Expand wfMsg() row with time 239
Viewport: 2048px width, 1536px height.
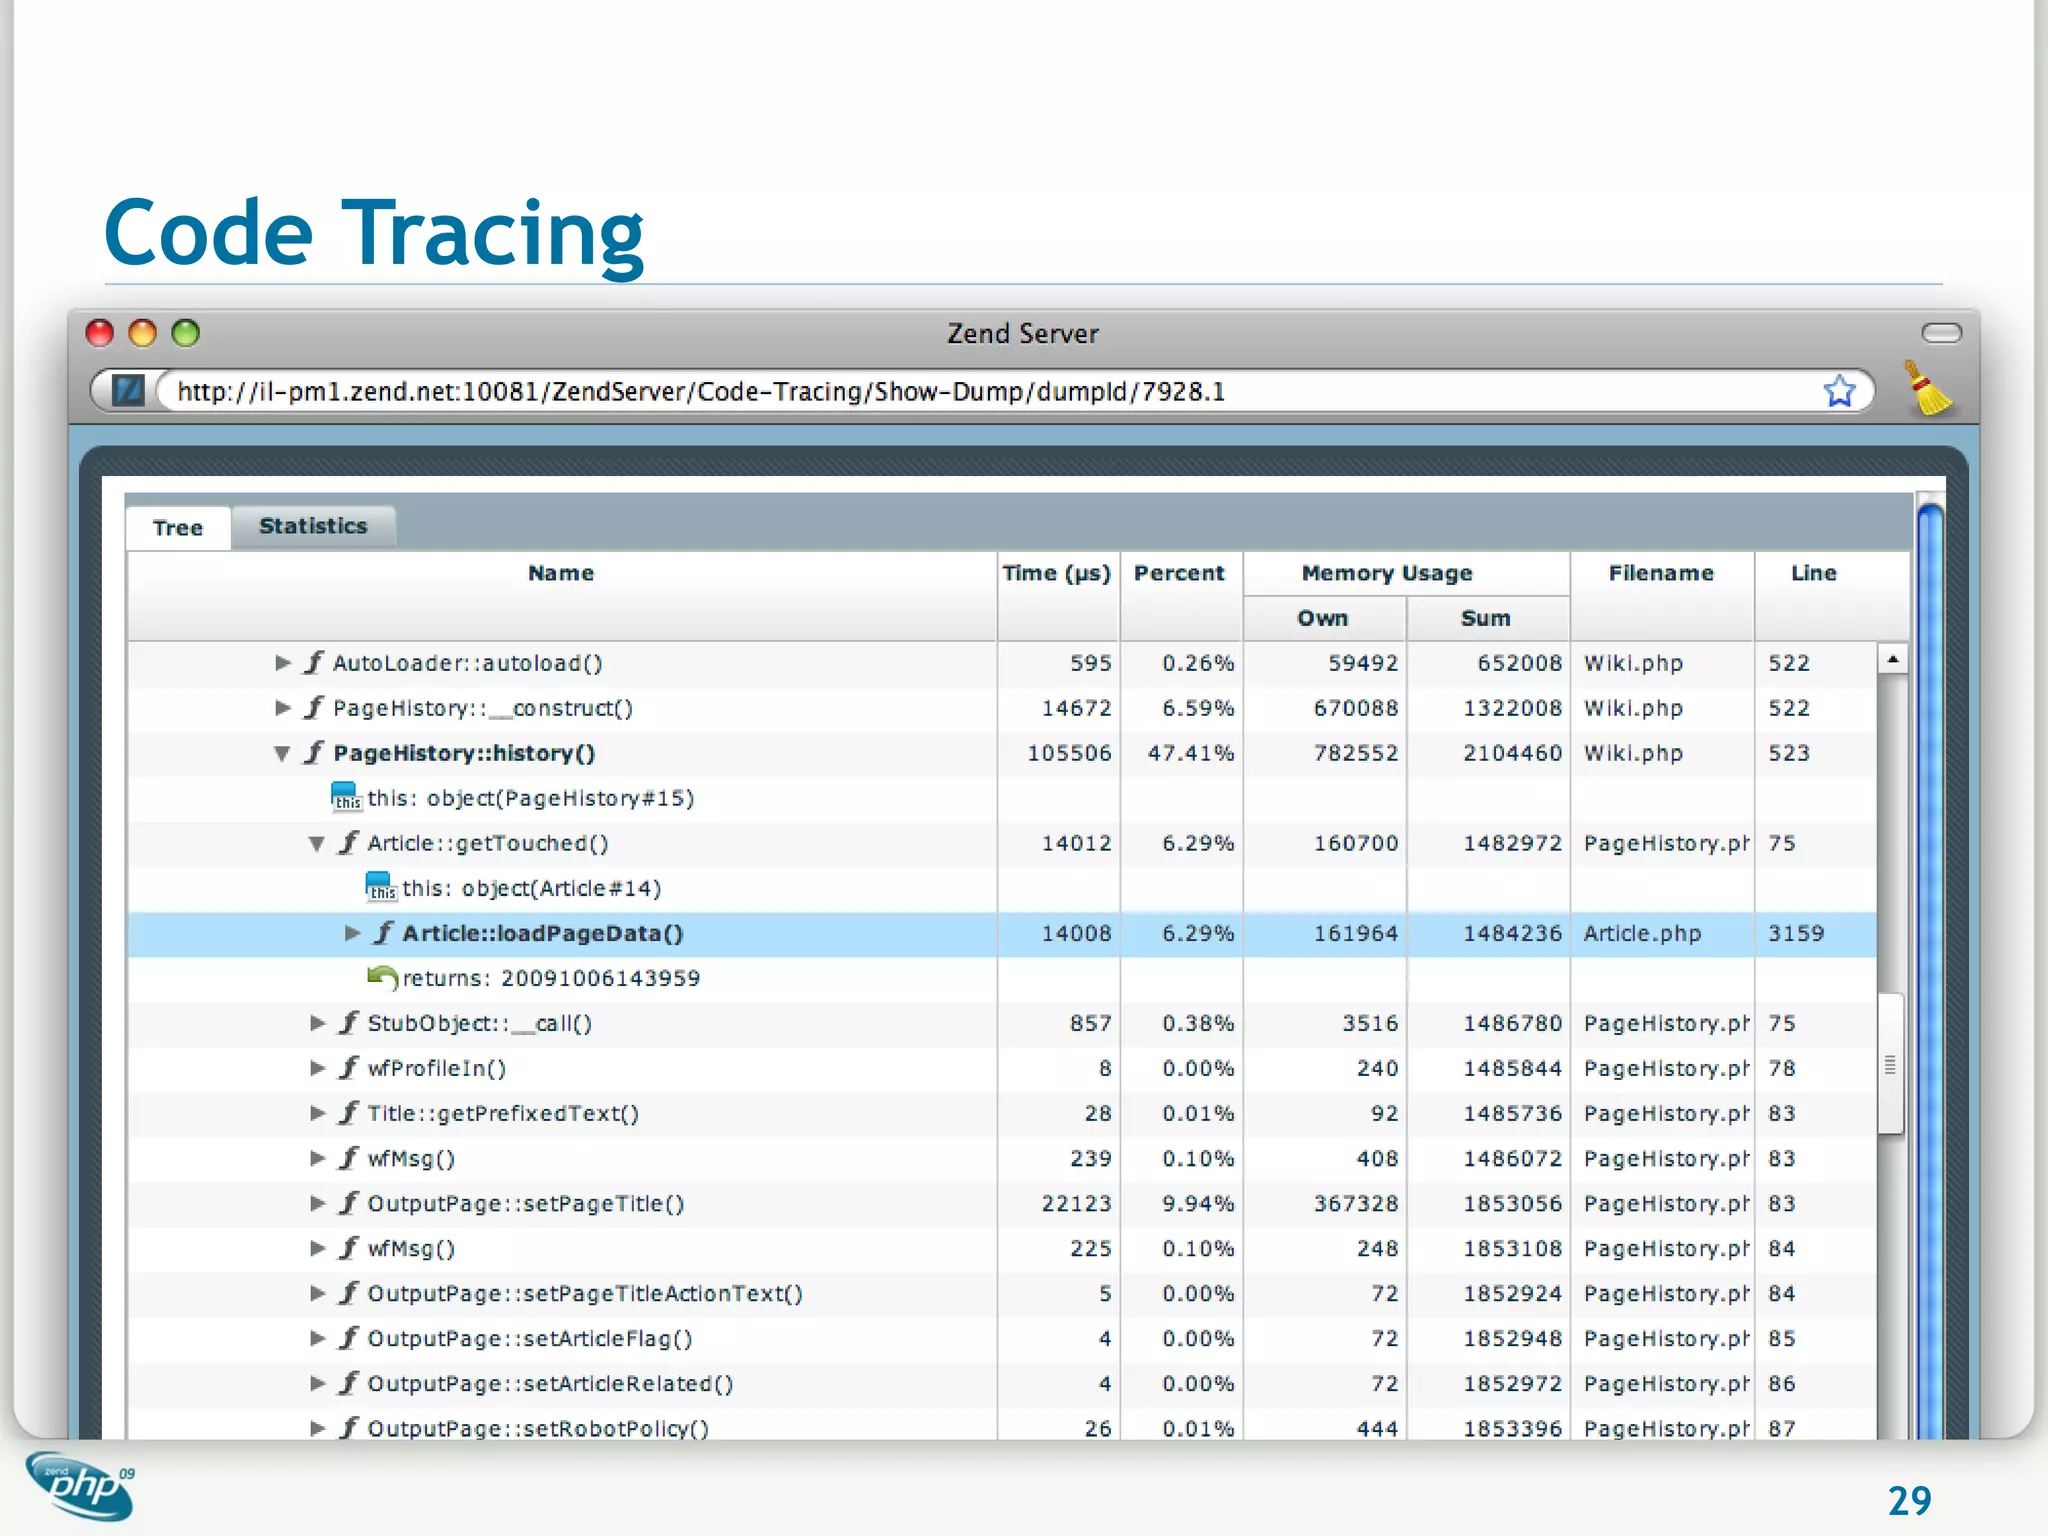click(x=318, y=1157)
